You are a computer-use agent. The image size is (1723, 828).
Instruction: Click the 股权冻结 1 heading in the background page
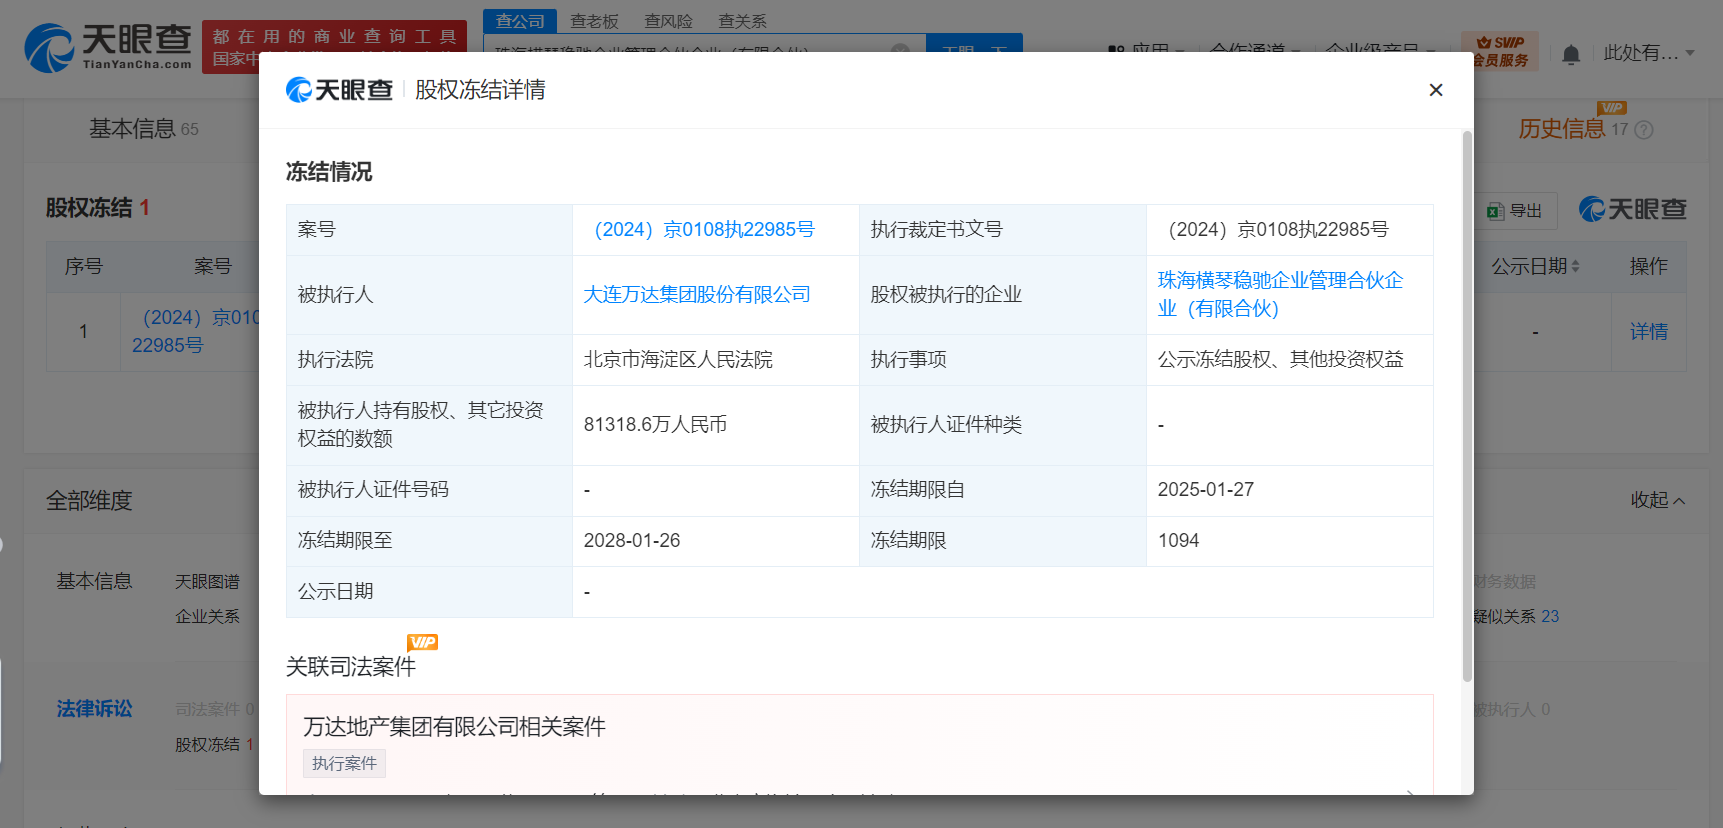click(98, 208)
